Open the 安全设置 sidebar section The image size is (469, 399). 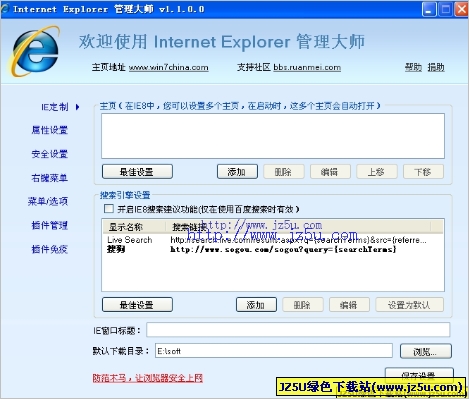[x=50, y=154]
